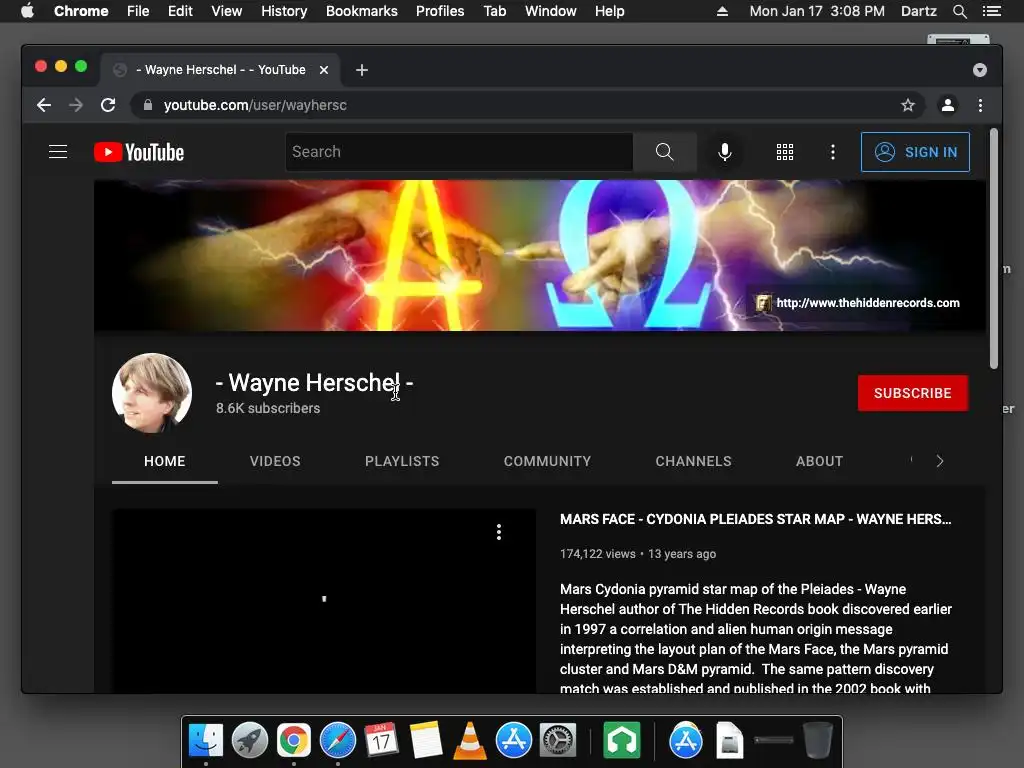
Task: Open the Help menu
Action: (609, 11)
